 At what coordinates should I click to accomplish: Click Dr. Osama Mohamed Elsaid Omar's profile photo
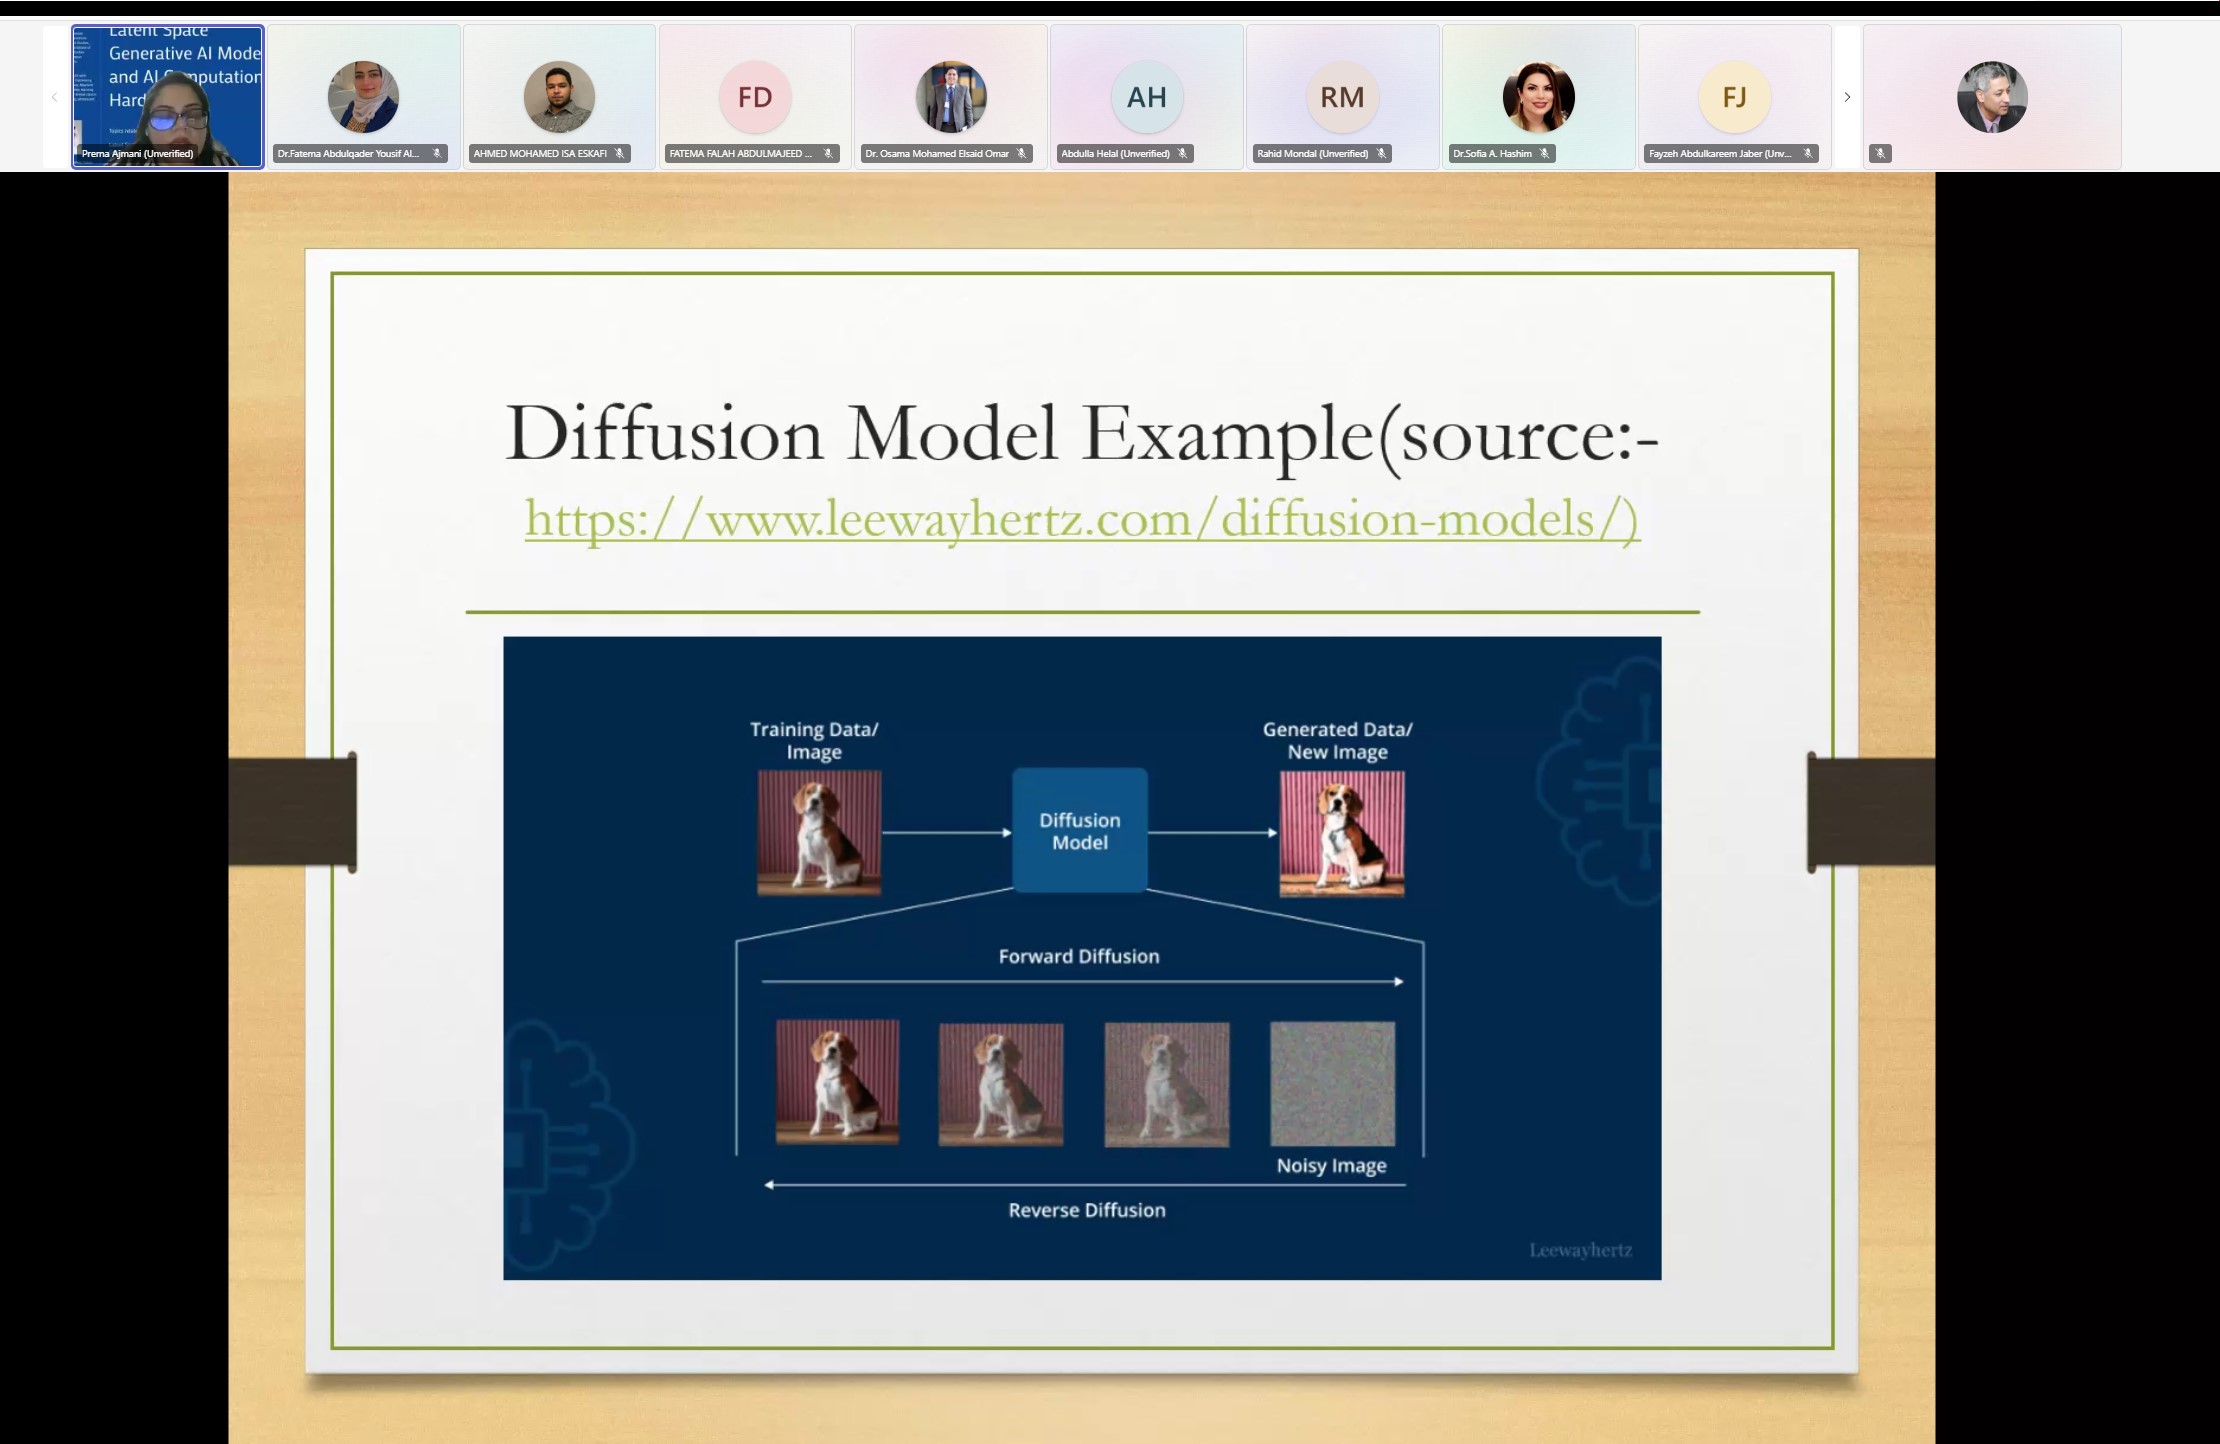951,97
